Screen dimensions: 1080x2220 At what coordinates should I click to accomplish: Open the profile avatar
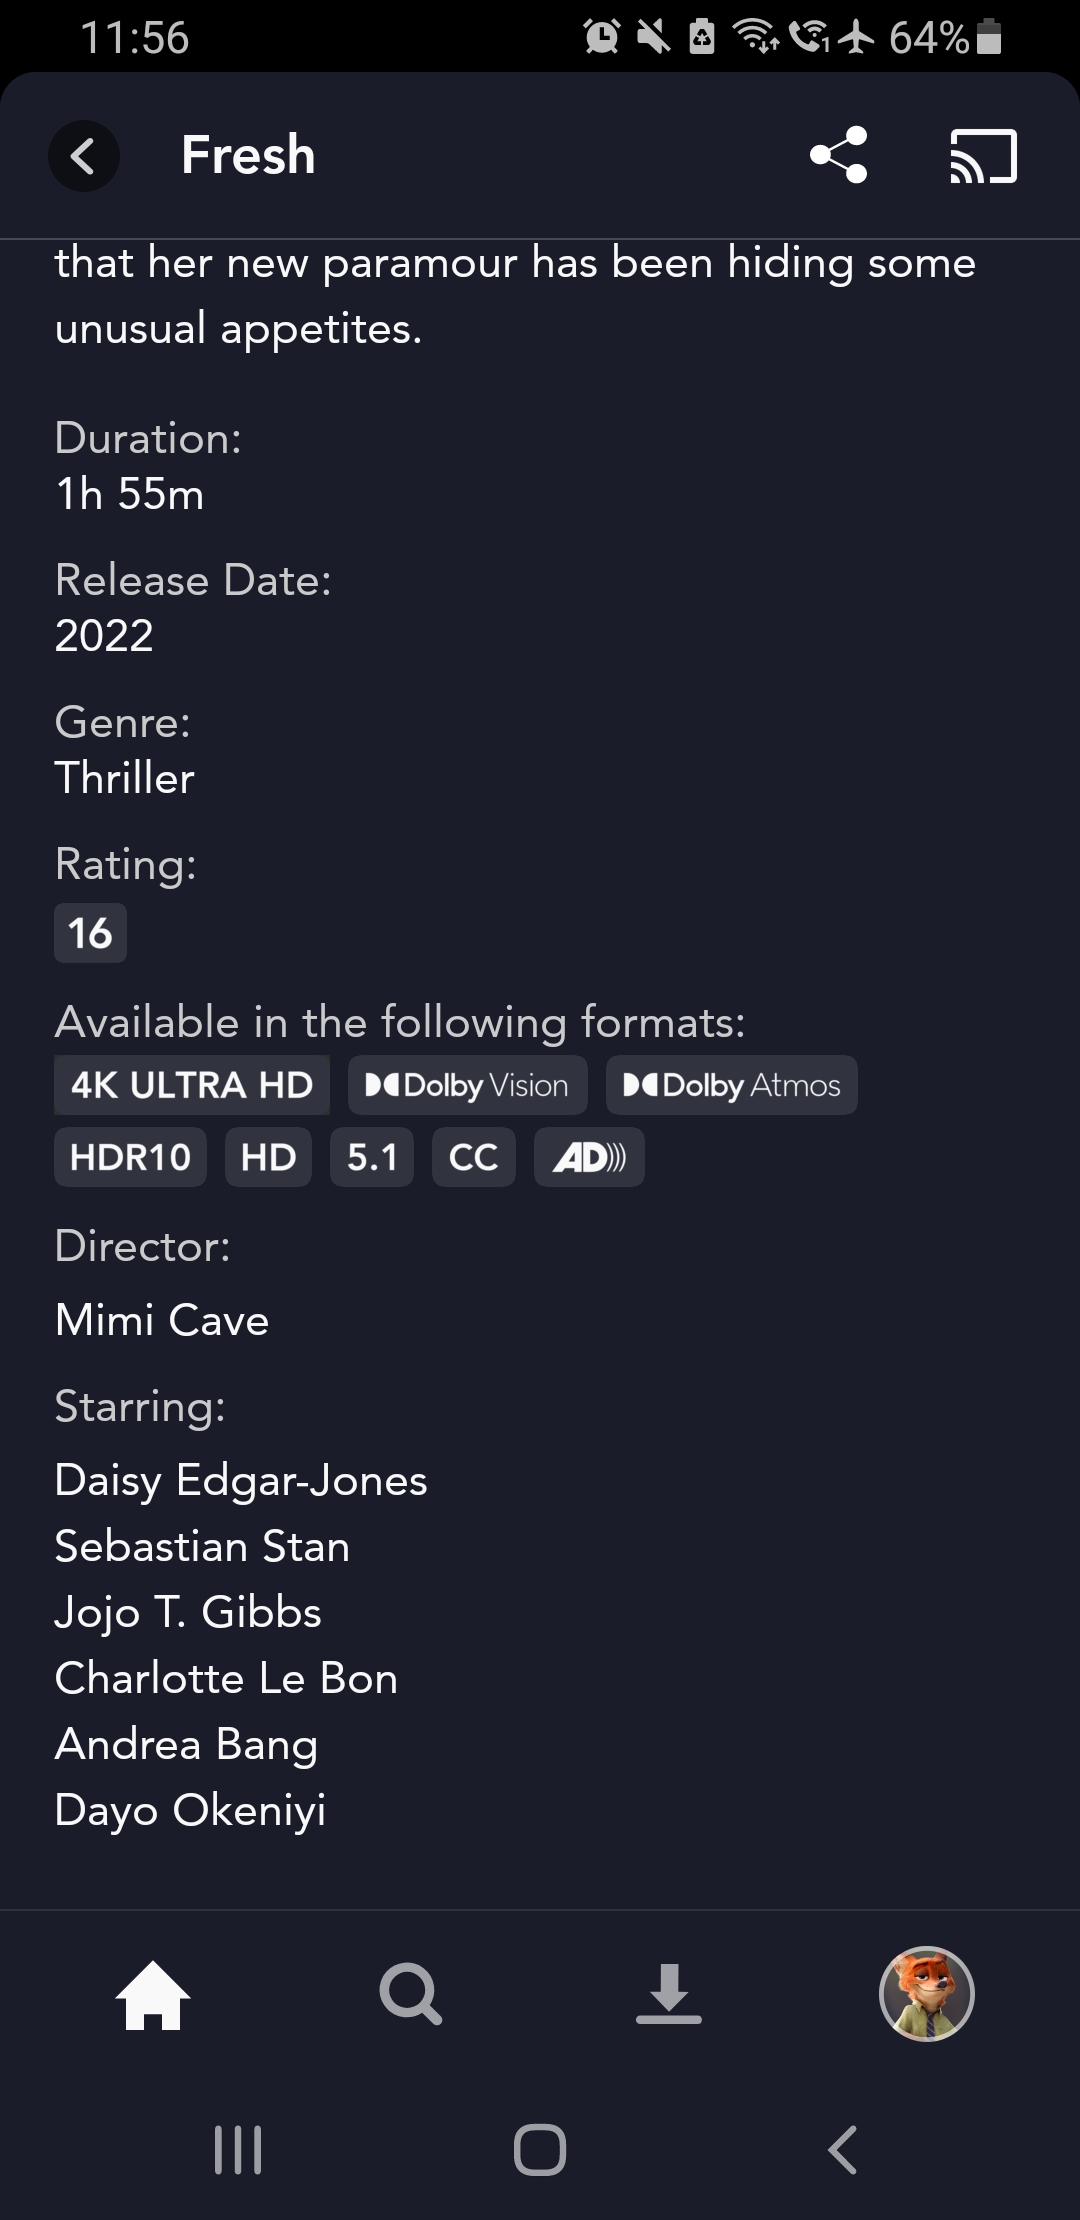tap(926, 1994)
